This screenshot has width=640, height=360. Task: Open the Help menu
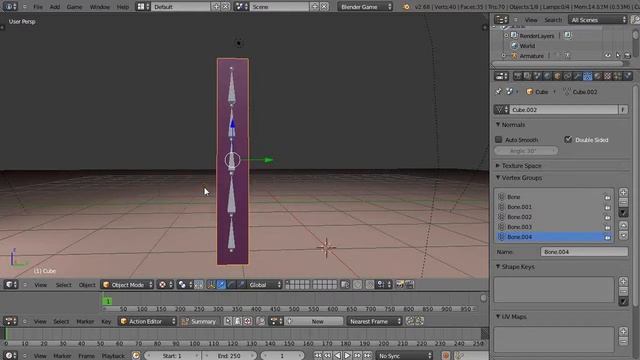point(123,7)
